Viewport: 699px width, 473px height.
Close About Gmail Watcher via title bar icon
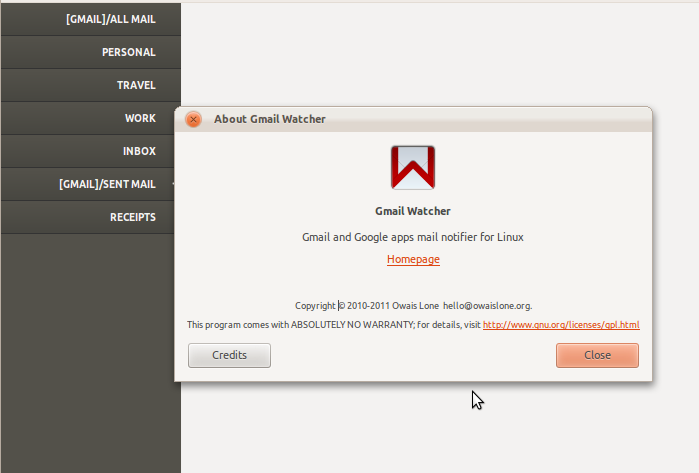[193, 119]
